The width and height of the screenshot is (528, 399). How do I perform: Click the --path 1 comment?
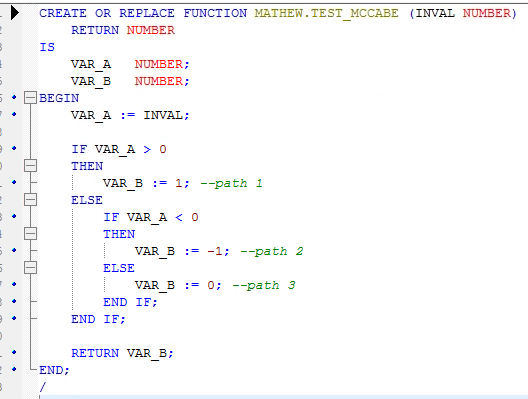pyautogui.click(x=231, y=183)
